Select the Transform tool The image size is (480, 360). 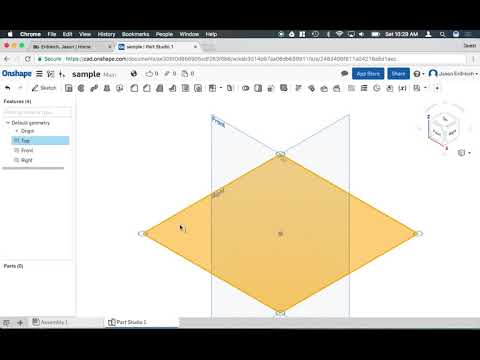271,88
